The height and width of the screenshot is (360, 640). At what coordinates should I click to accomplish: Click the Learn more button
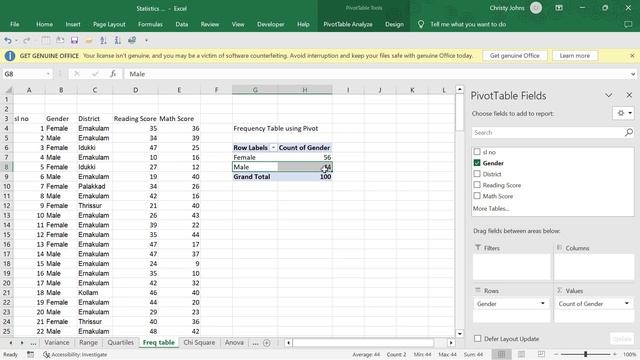tap(575, 56)
